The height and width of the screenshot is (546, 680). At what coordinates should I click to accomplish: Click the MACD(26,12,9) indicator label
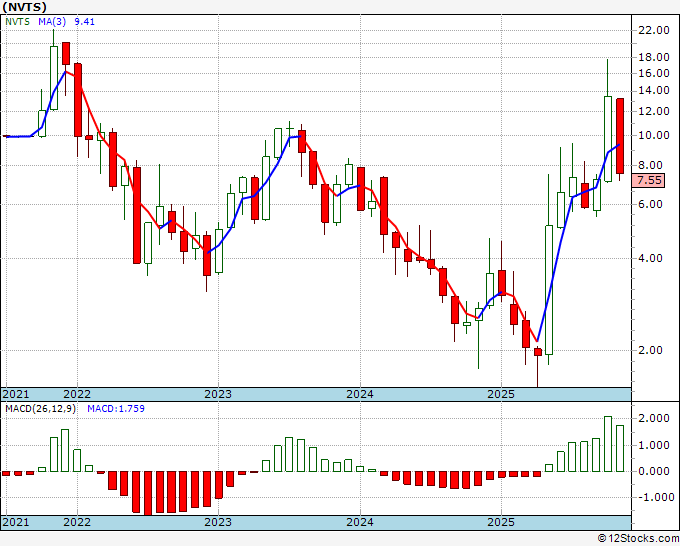(x=40, y=409)
